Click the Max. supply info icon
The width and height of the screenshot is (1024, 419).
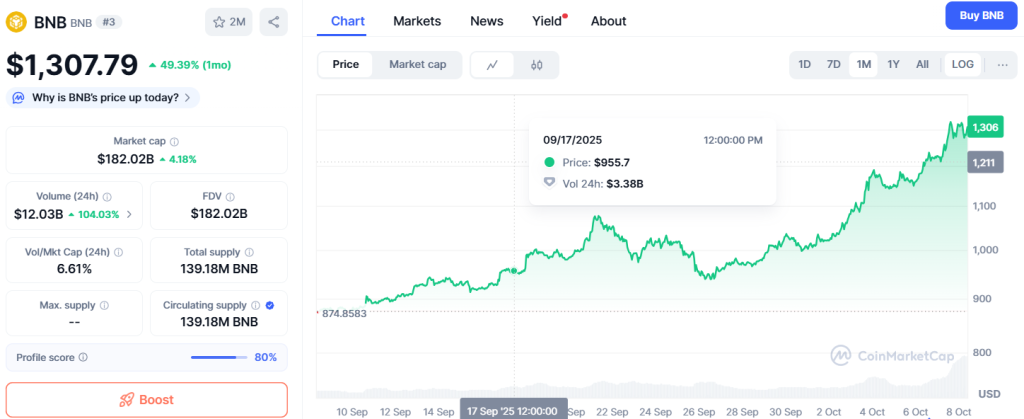[x=104, y=305]
